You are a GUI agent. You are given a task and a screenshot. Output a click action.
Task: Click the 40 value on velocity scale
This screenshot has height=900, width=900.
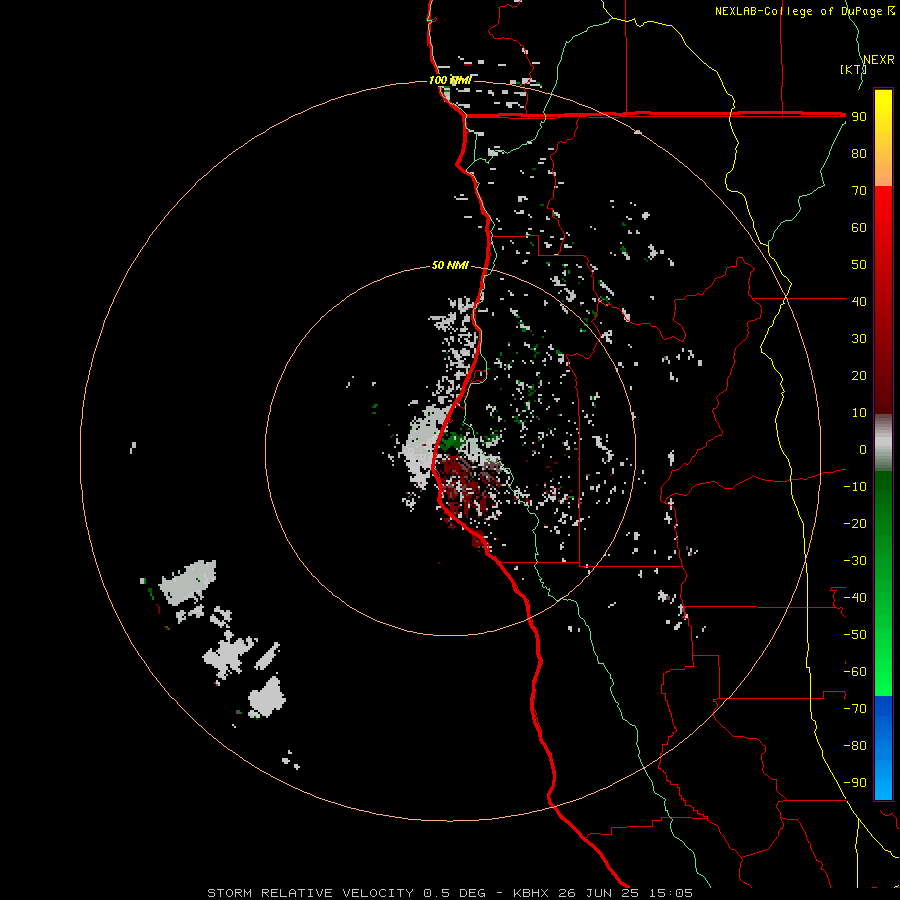pyautogui.click(x=859, y=301)
